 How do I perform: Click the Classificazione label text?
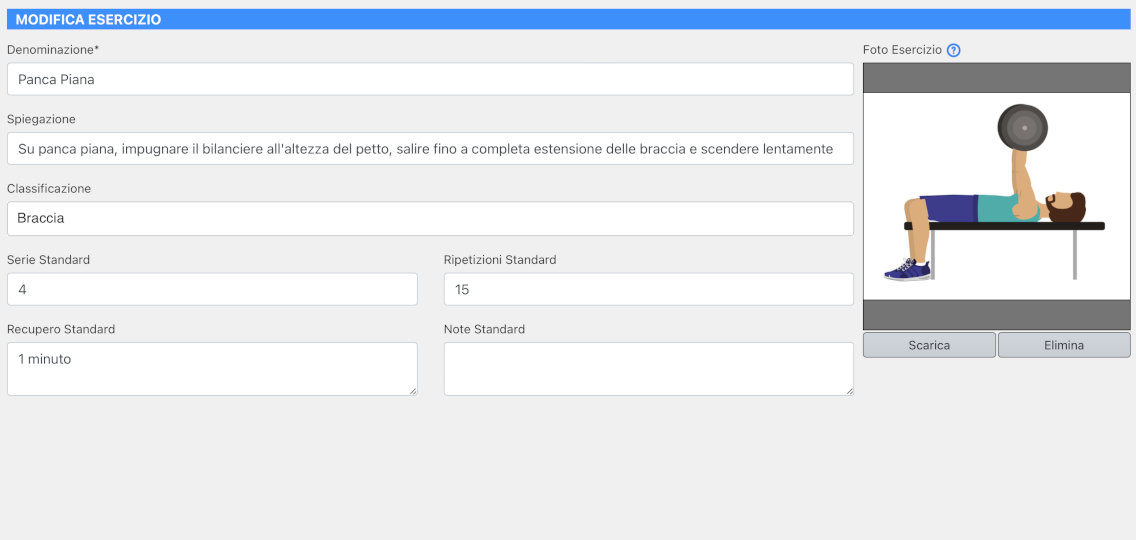coord(49,188)
